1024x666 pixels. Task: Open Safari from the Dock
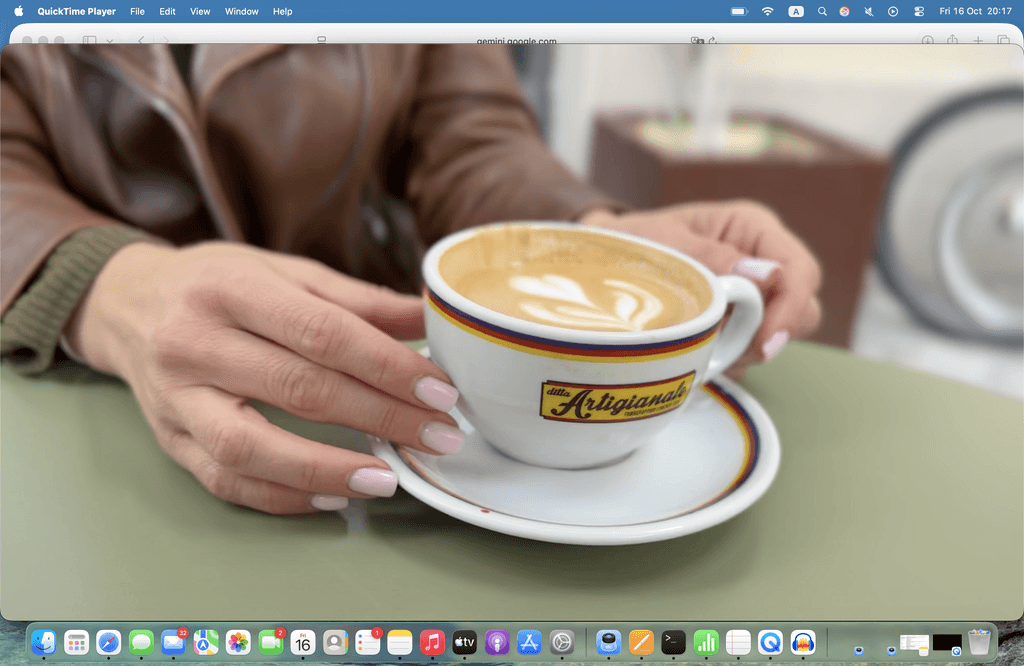pos(108,642)
